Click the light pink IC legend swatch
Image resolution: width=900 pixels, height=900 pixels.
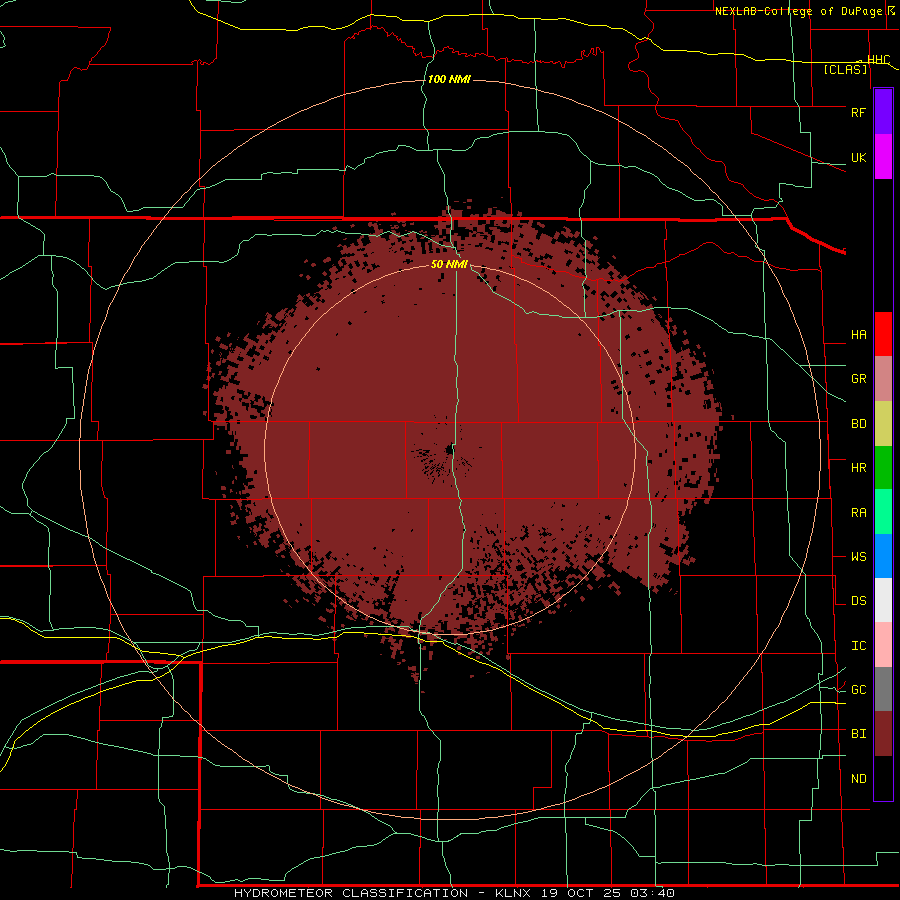(883, 645)
